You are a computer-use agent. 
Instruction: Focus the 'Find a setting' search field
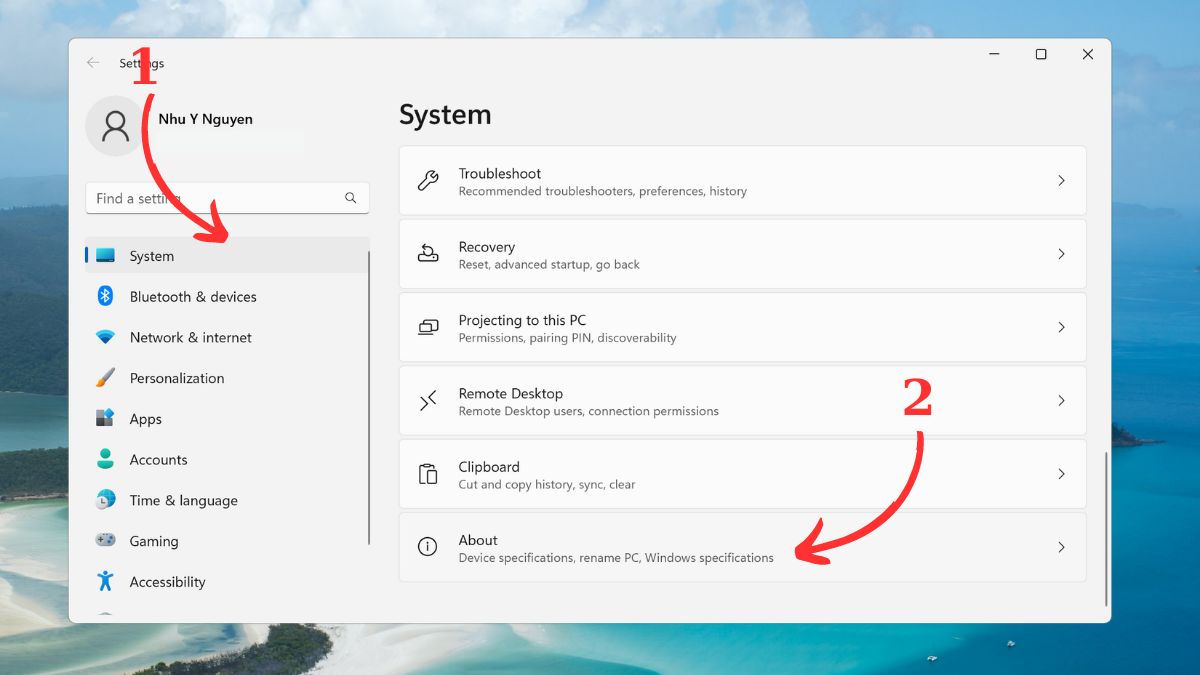(228, 198)
